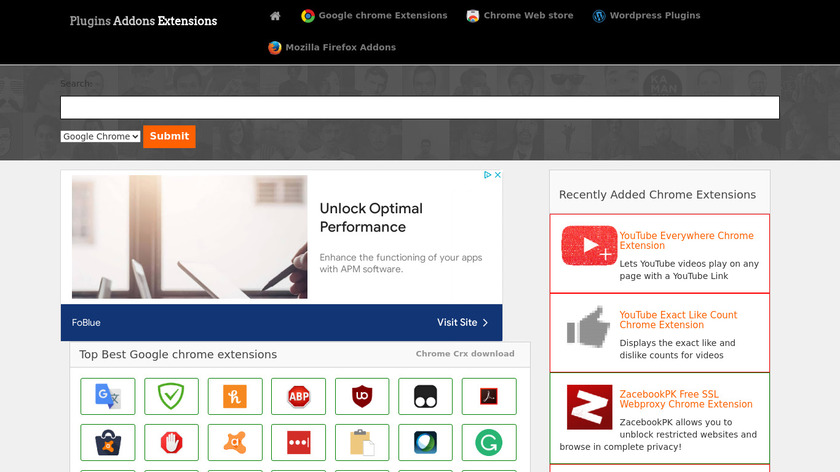840x472 pixels.
Task: Click the Recently Added Chrome Extensions heading
Action: [x=657, y=194]
